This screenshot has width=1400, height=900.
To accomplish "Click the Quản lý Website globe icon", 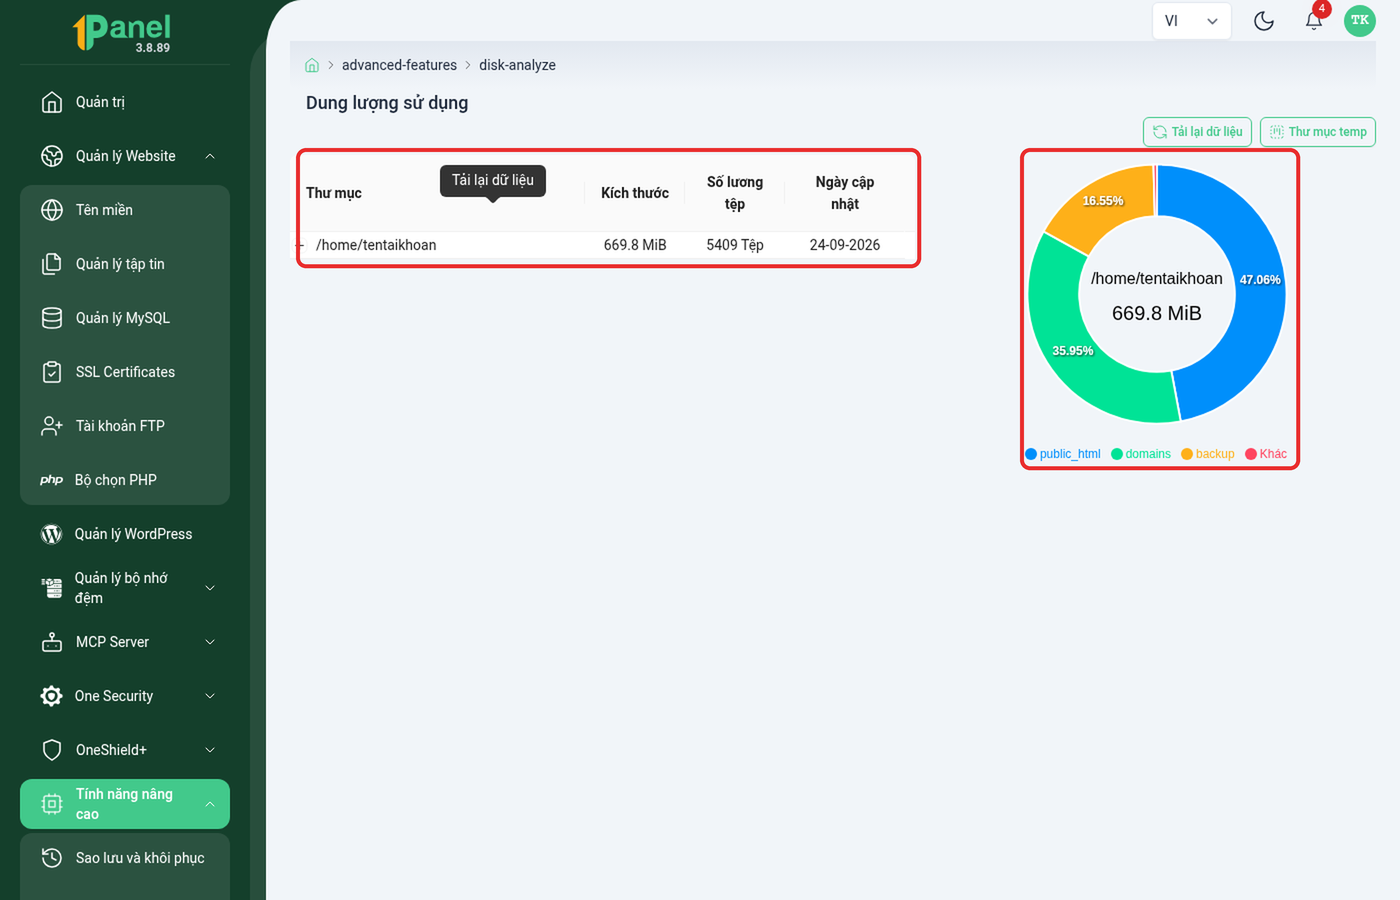I will point(52,156).
